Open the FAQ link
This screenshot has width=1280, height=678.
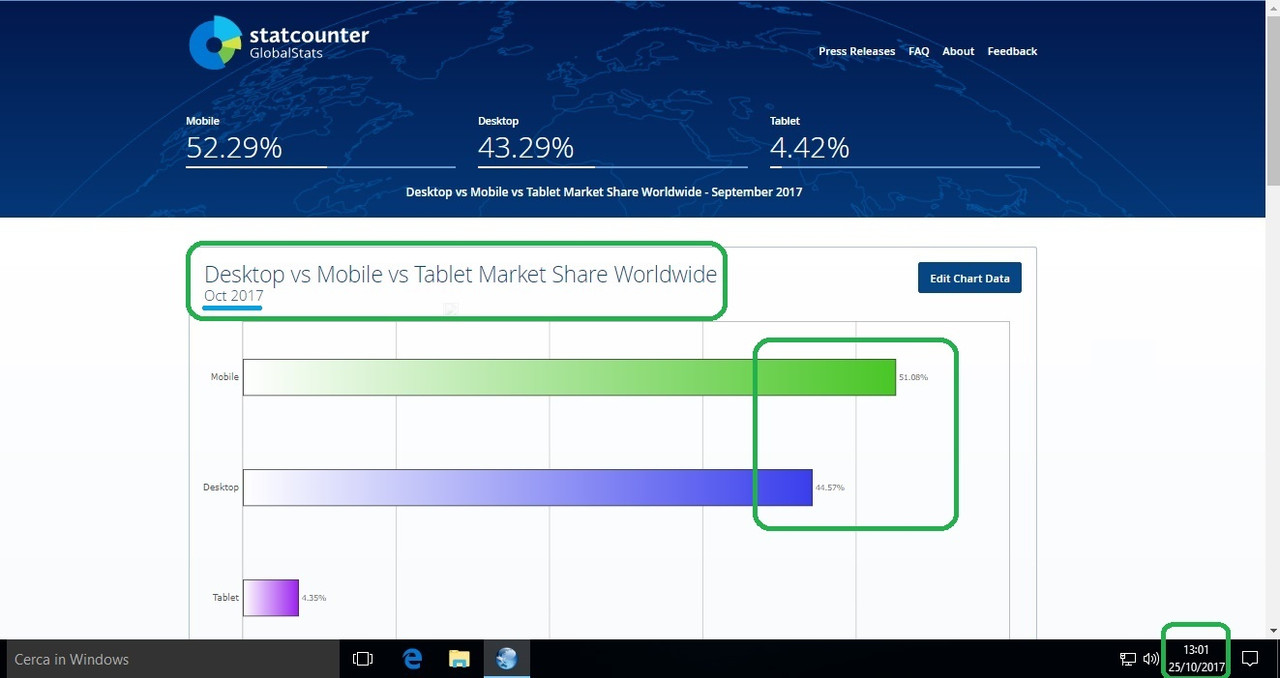(x=919, y=51)
